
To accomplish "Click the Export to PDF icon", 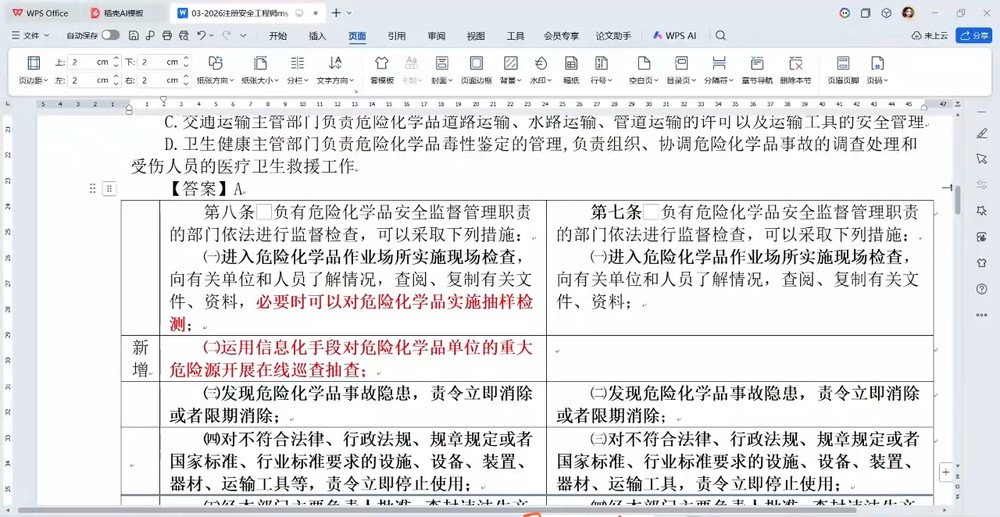I will click(150, 36).
